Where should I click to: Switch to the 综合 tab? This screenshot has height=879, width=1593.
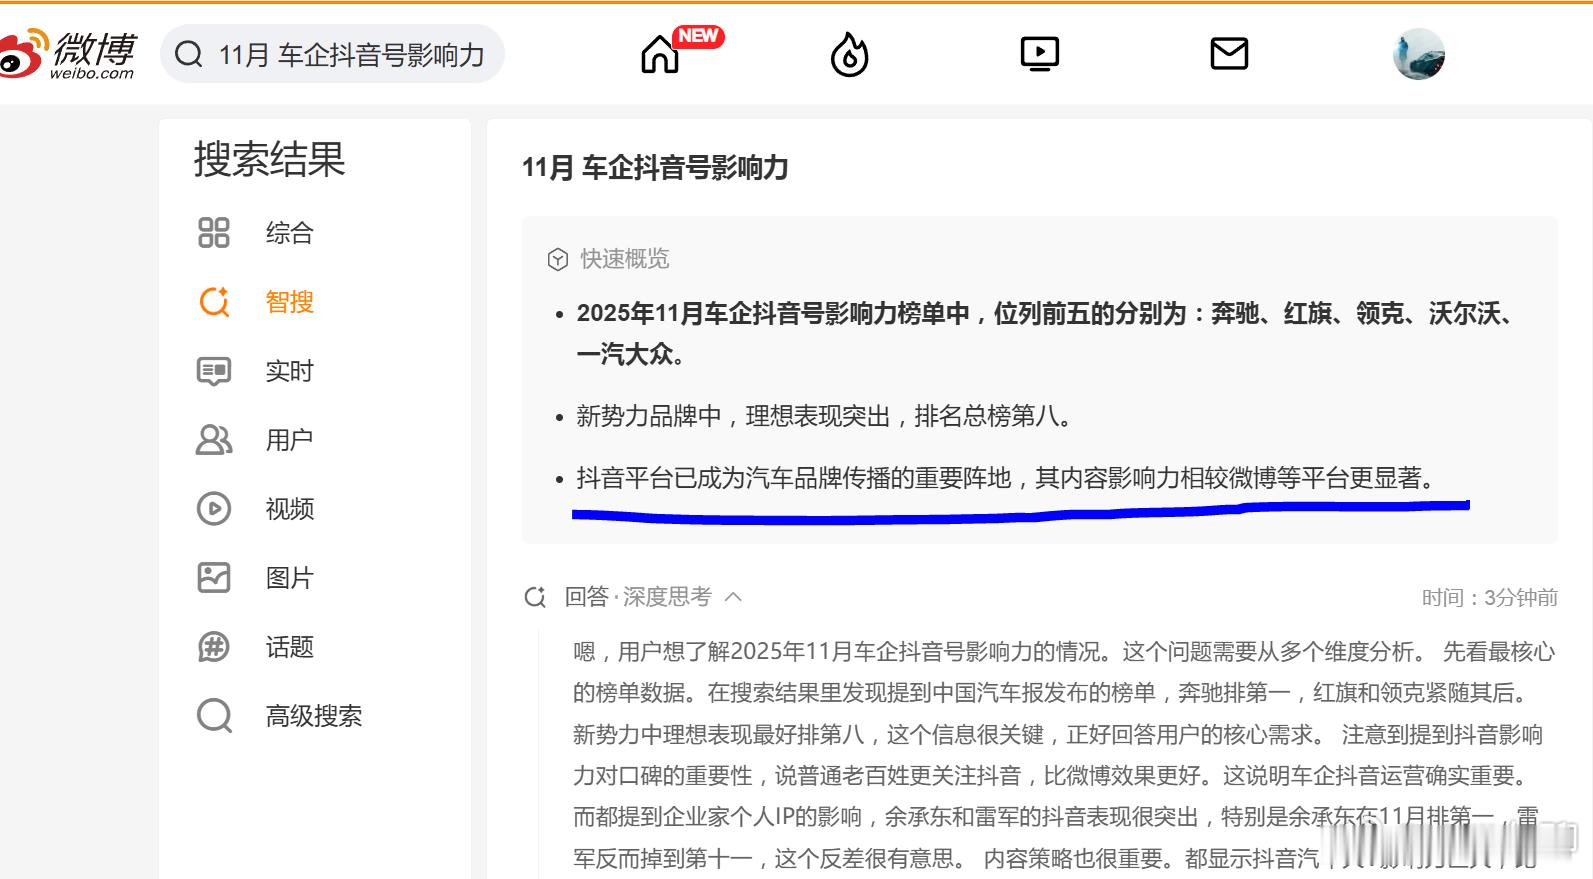290,233
